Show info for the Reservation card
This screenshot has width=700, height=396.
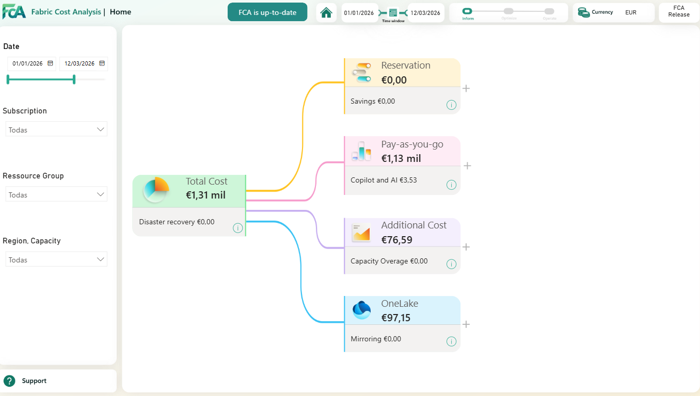451,105
